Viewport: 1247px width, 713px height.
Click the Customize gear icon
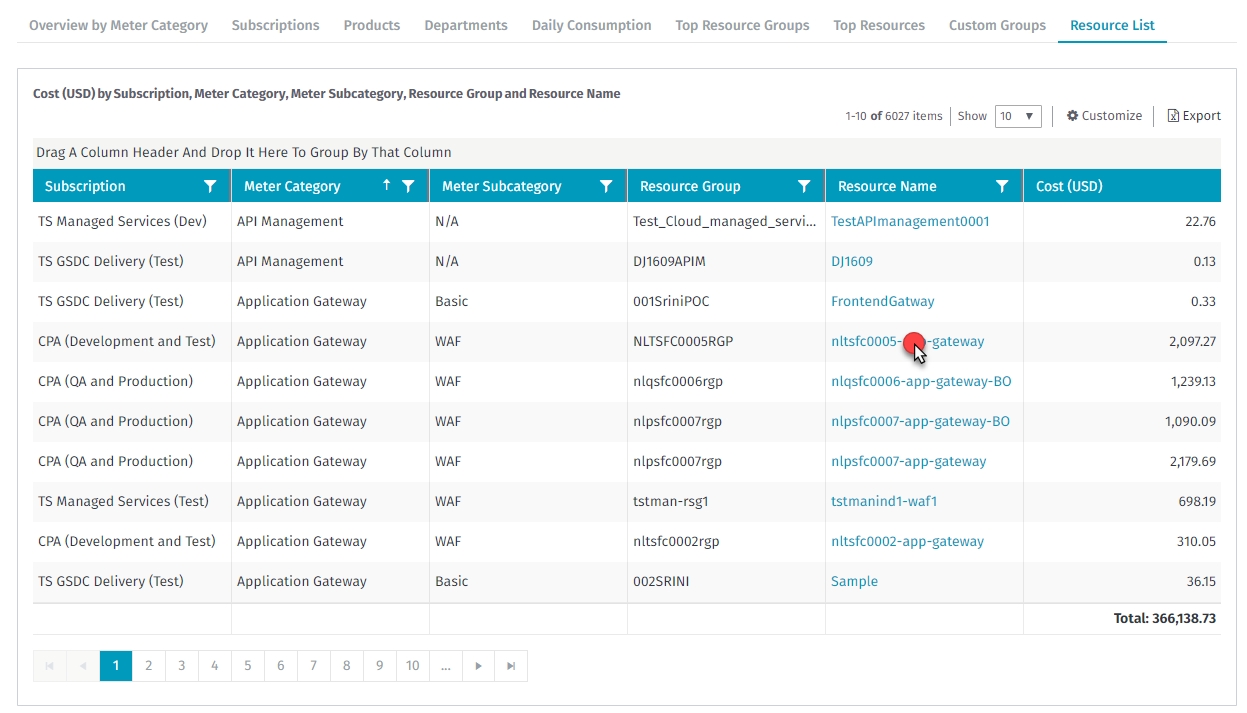point(1073,116)
